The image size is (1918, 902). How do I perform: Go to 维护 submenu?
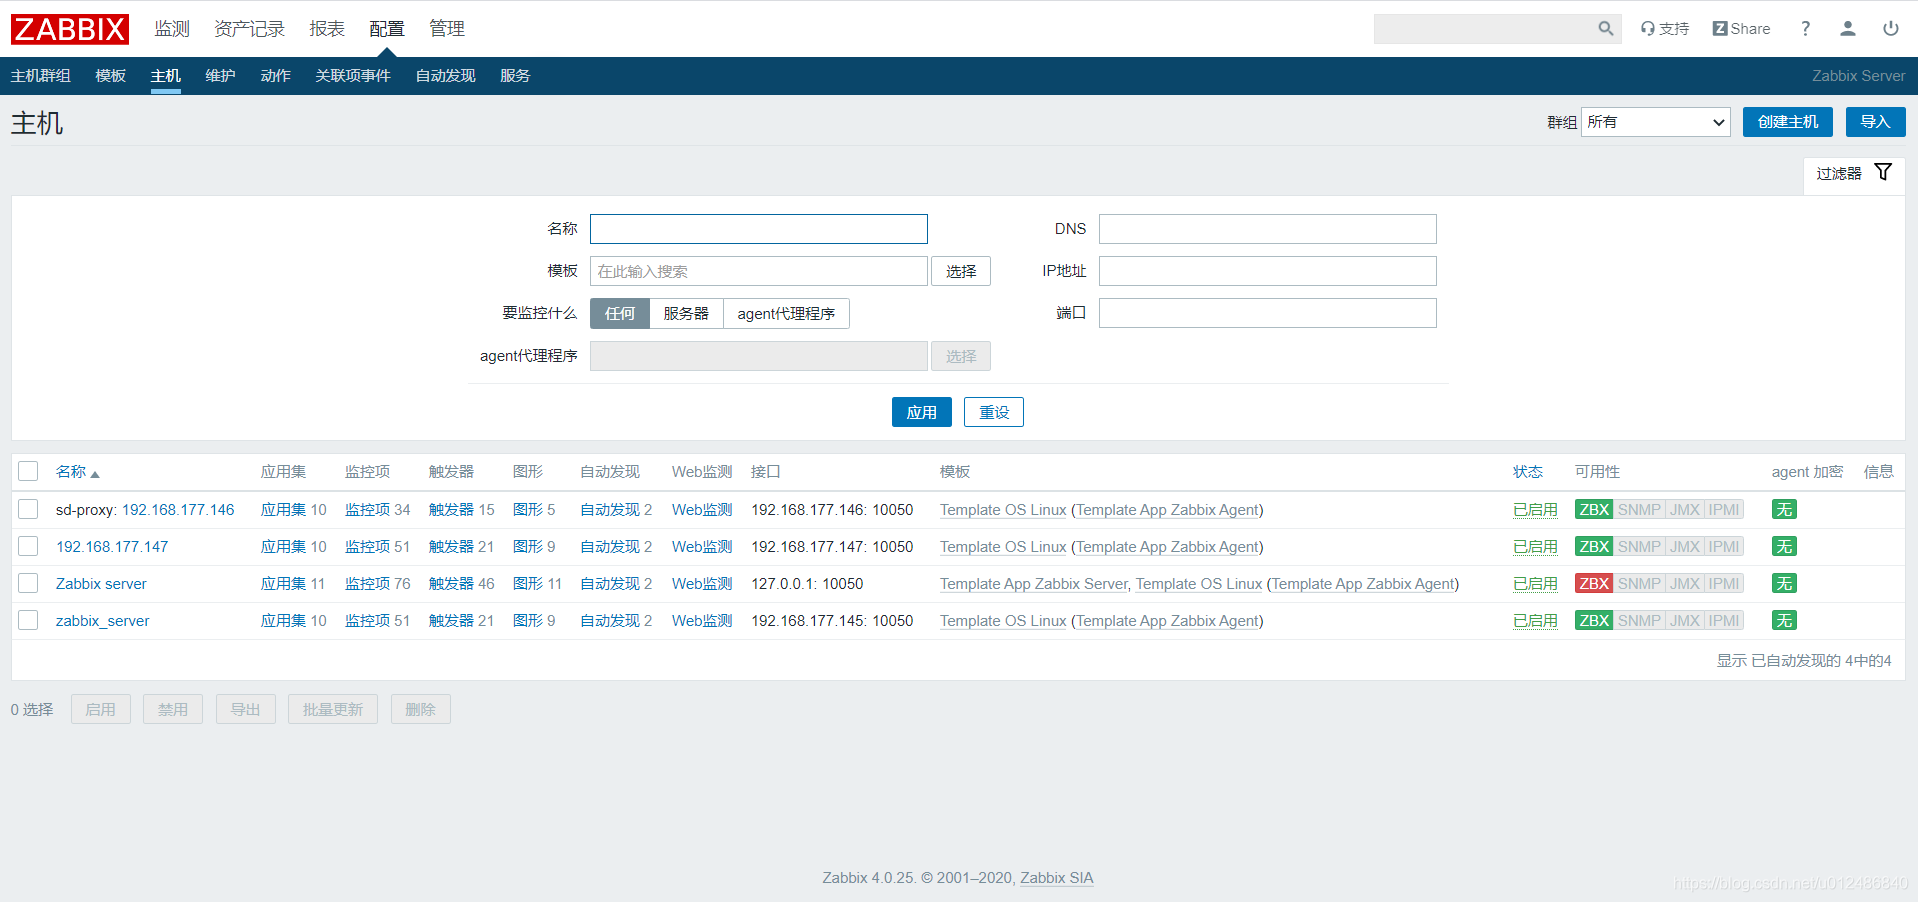(x=221, y=76)
